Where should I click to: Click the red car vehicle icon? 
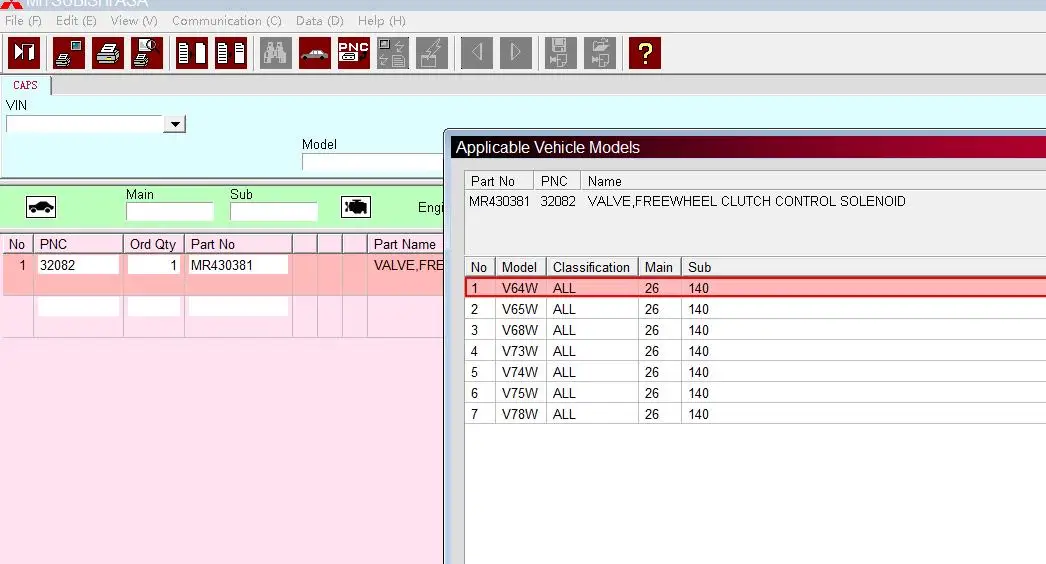314,52
